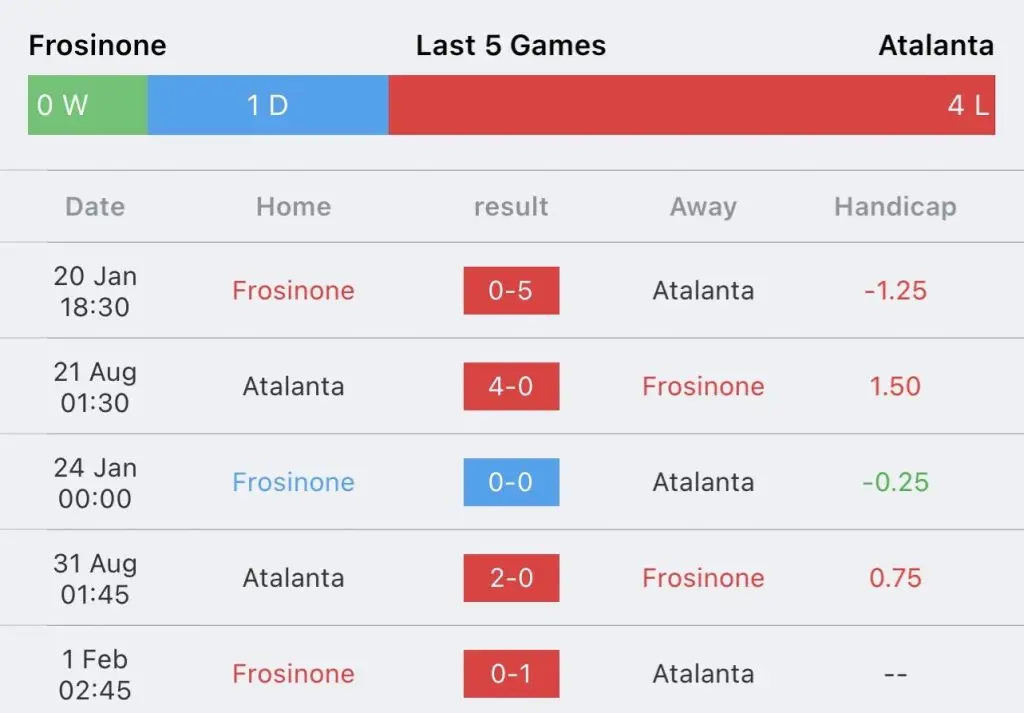This screenshot has width=1024, height=713.
Task: Click the red 4 L bar segment
Action: pyautogui.click(x=692, y=105)
